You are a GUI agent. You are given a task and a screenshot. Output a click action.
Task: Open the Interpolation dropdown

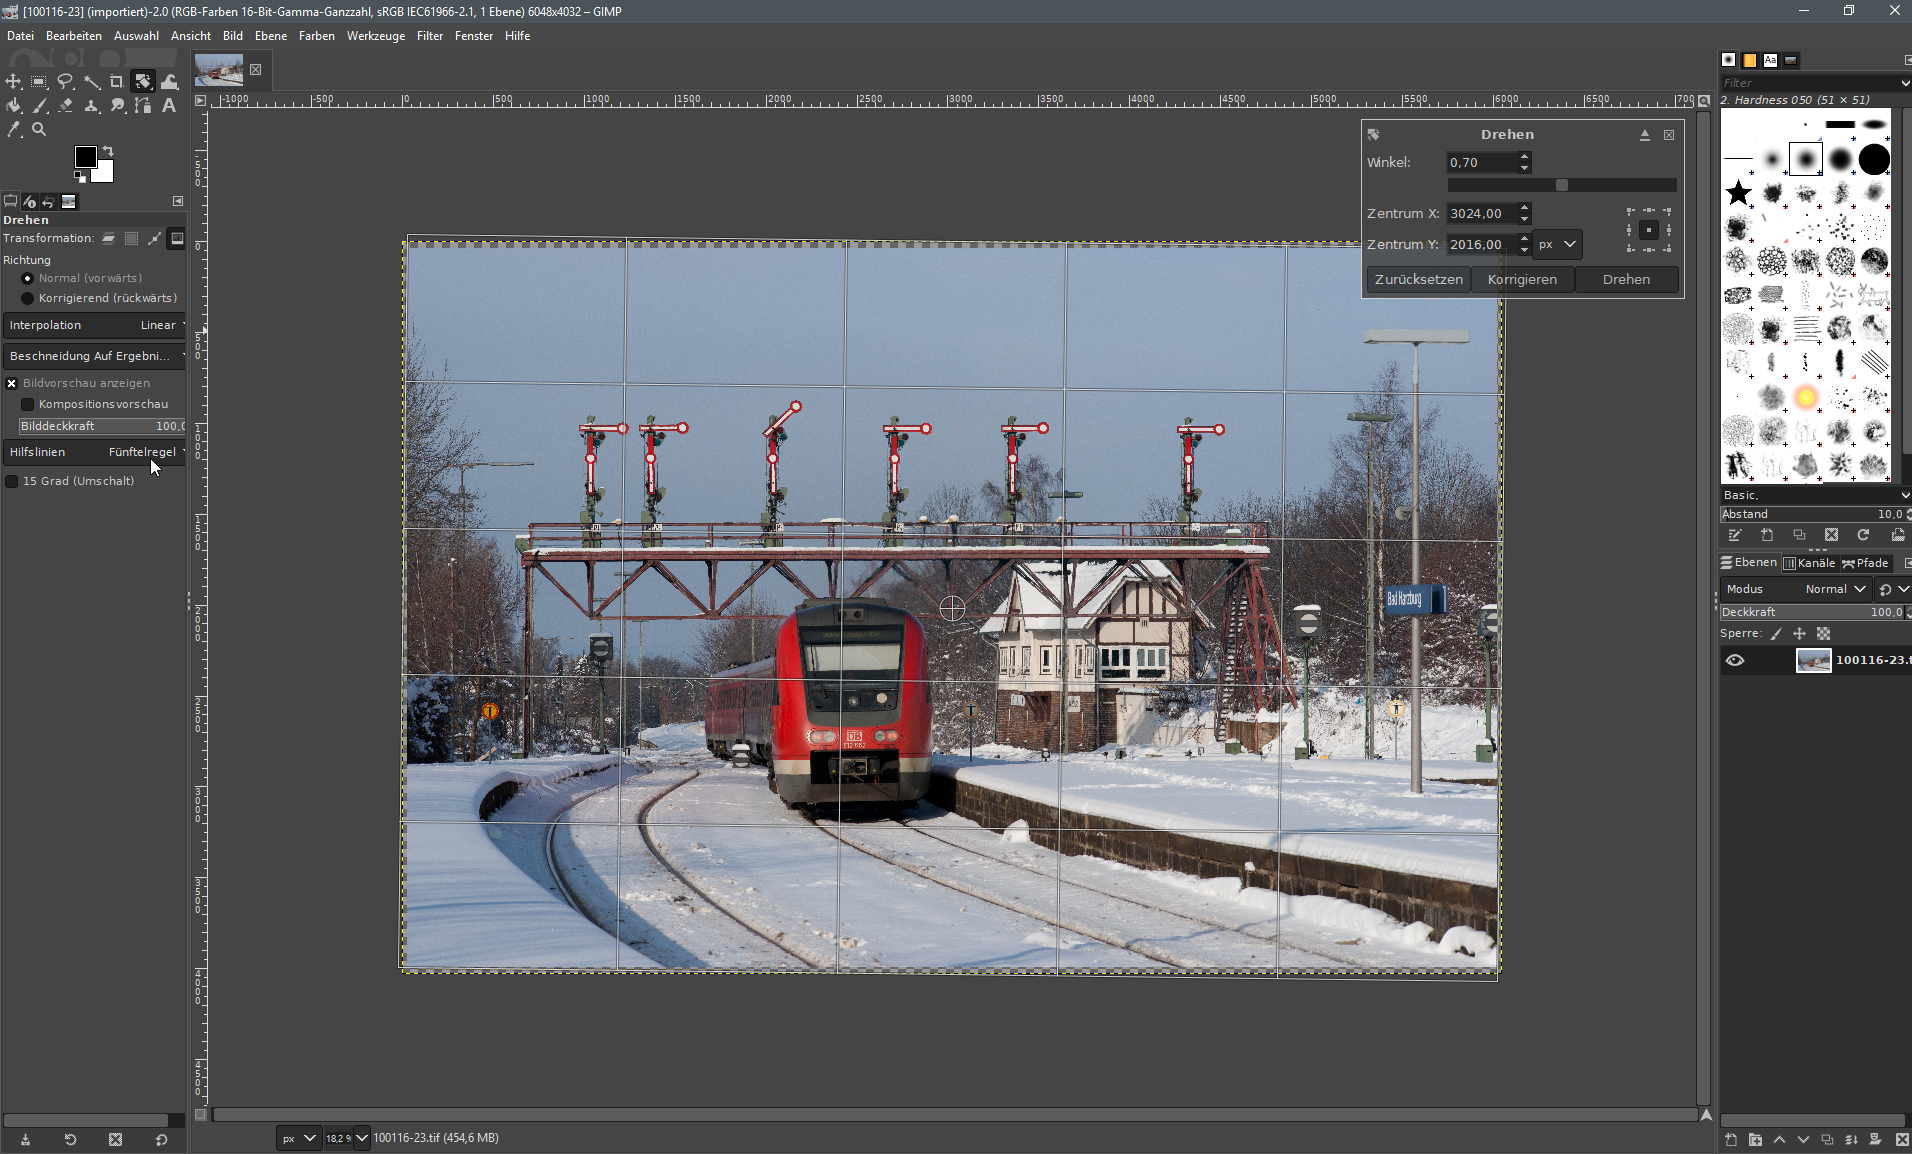(x=95, y=326)
